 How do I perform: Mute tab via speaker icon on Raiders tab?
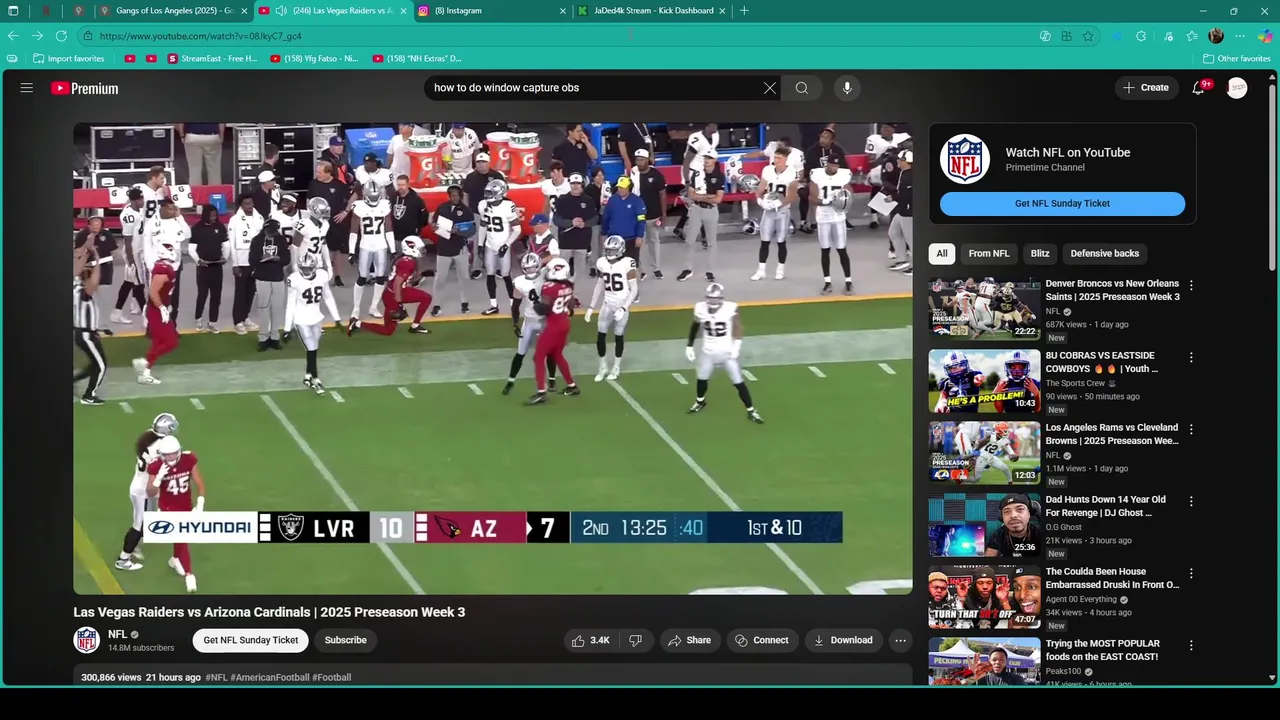coord(281,11)
